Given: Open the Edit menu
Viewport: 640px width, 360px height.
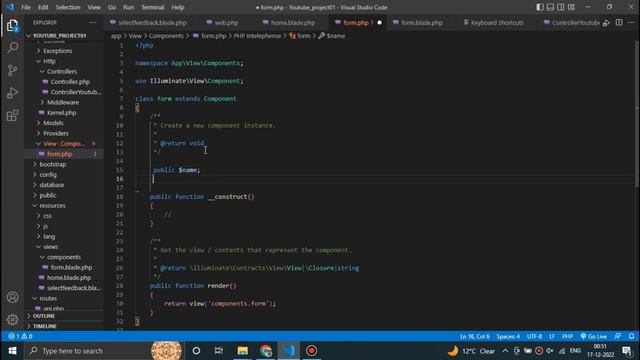Looking at the screenshot, I should tap(43, 7).
